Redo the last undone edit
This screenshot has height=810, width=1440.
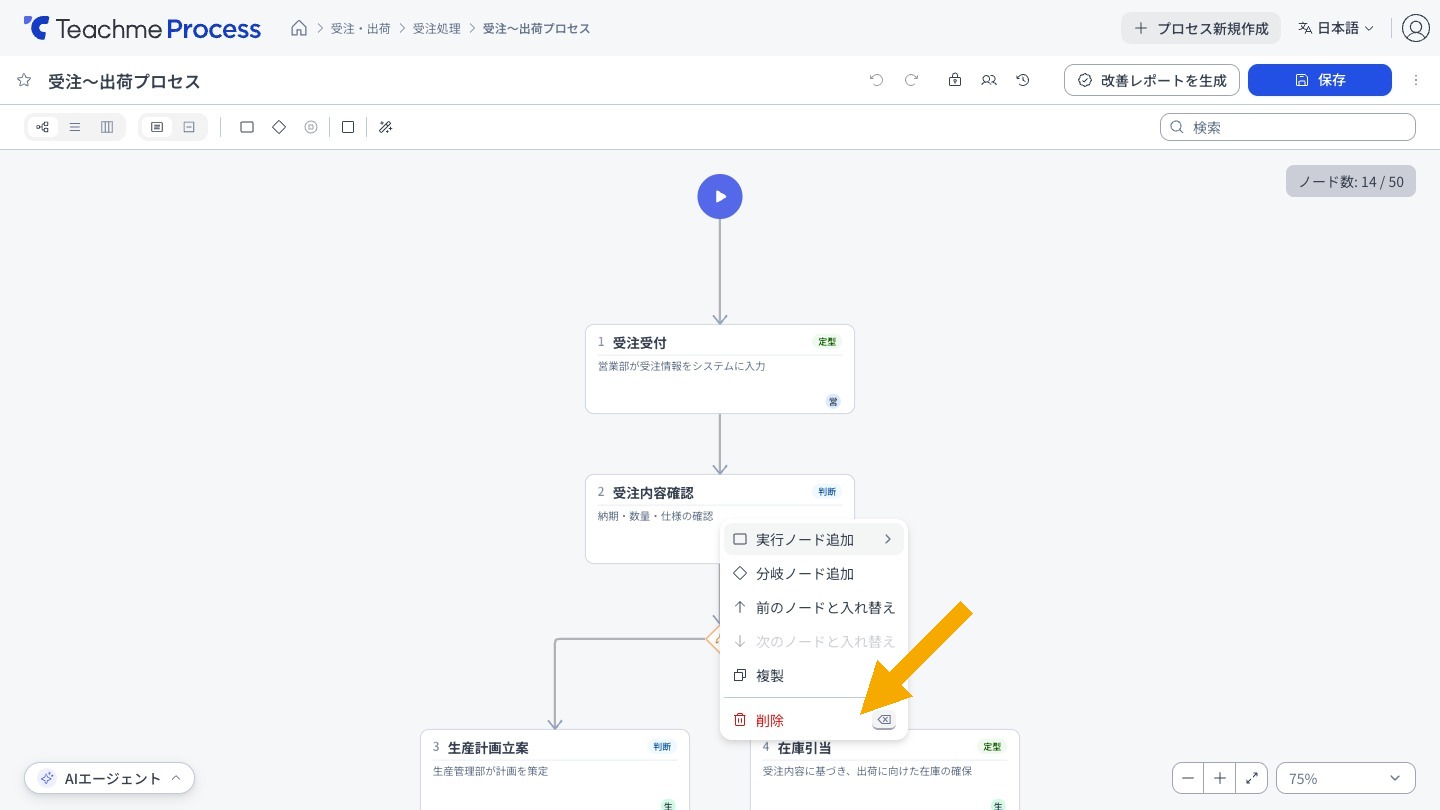(x=911, y=80)
